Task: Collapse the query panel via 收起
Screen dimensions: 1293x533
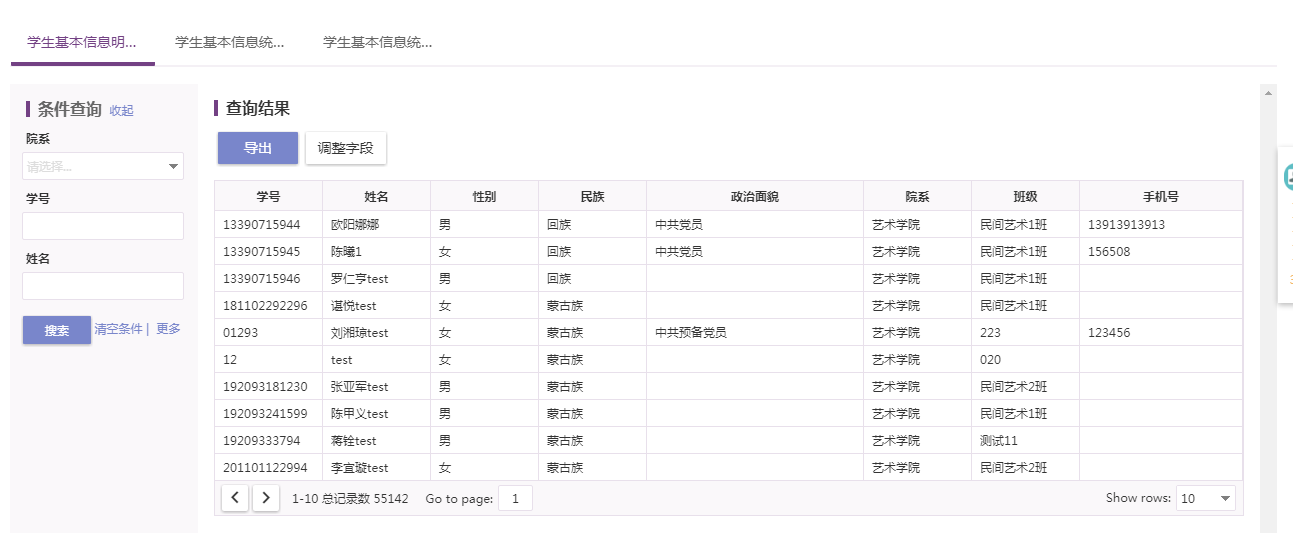Action: click(x=121, y=111)
